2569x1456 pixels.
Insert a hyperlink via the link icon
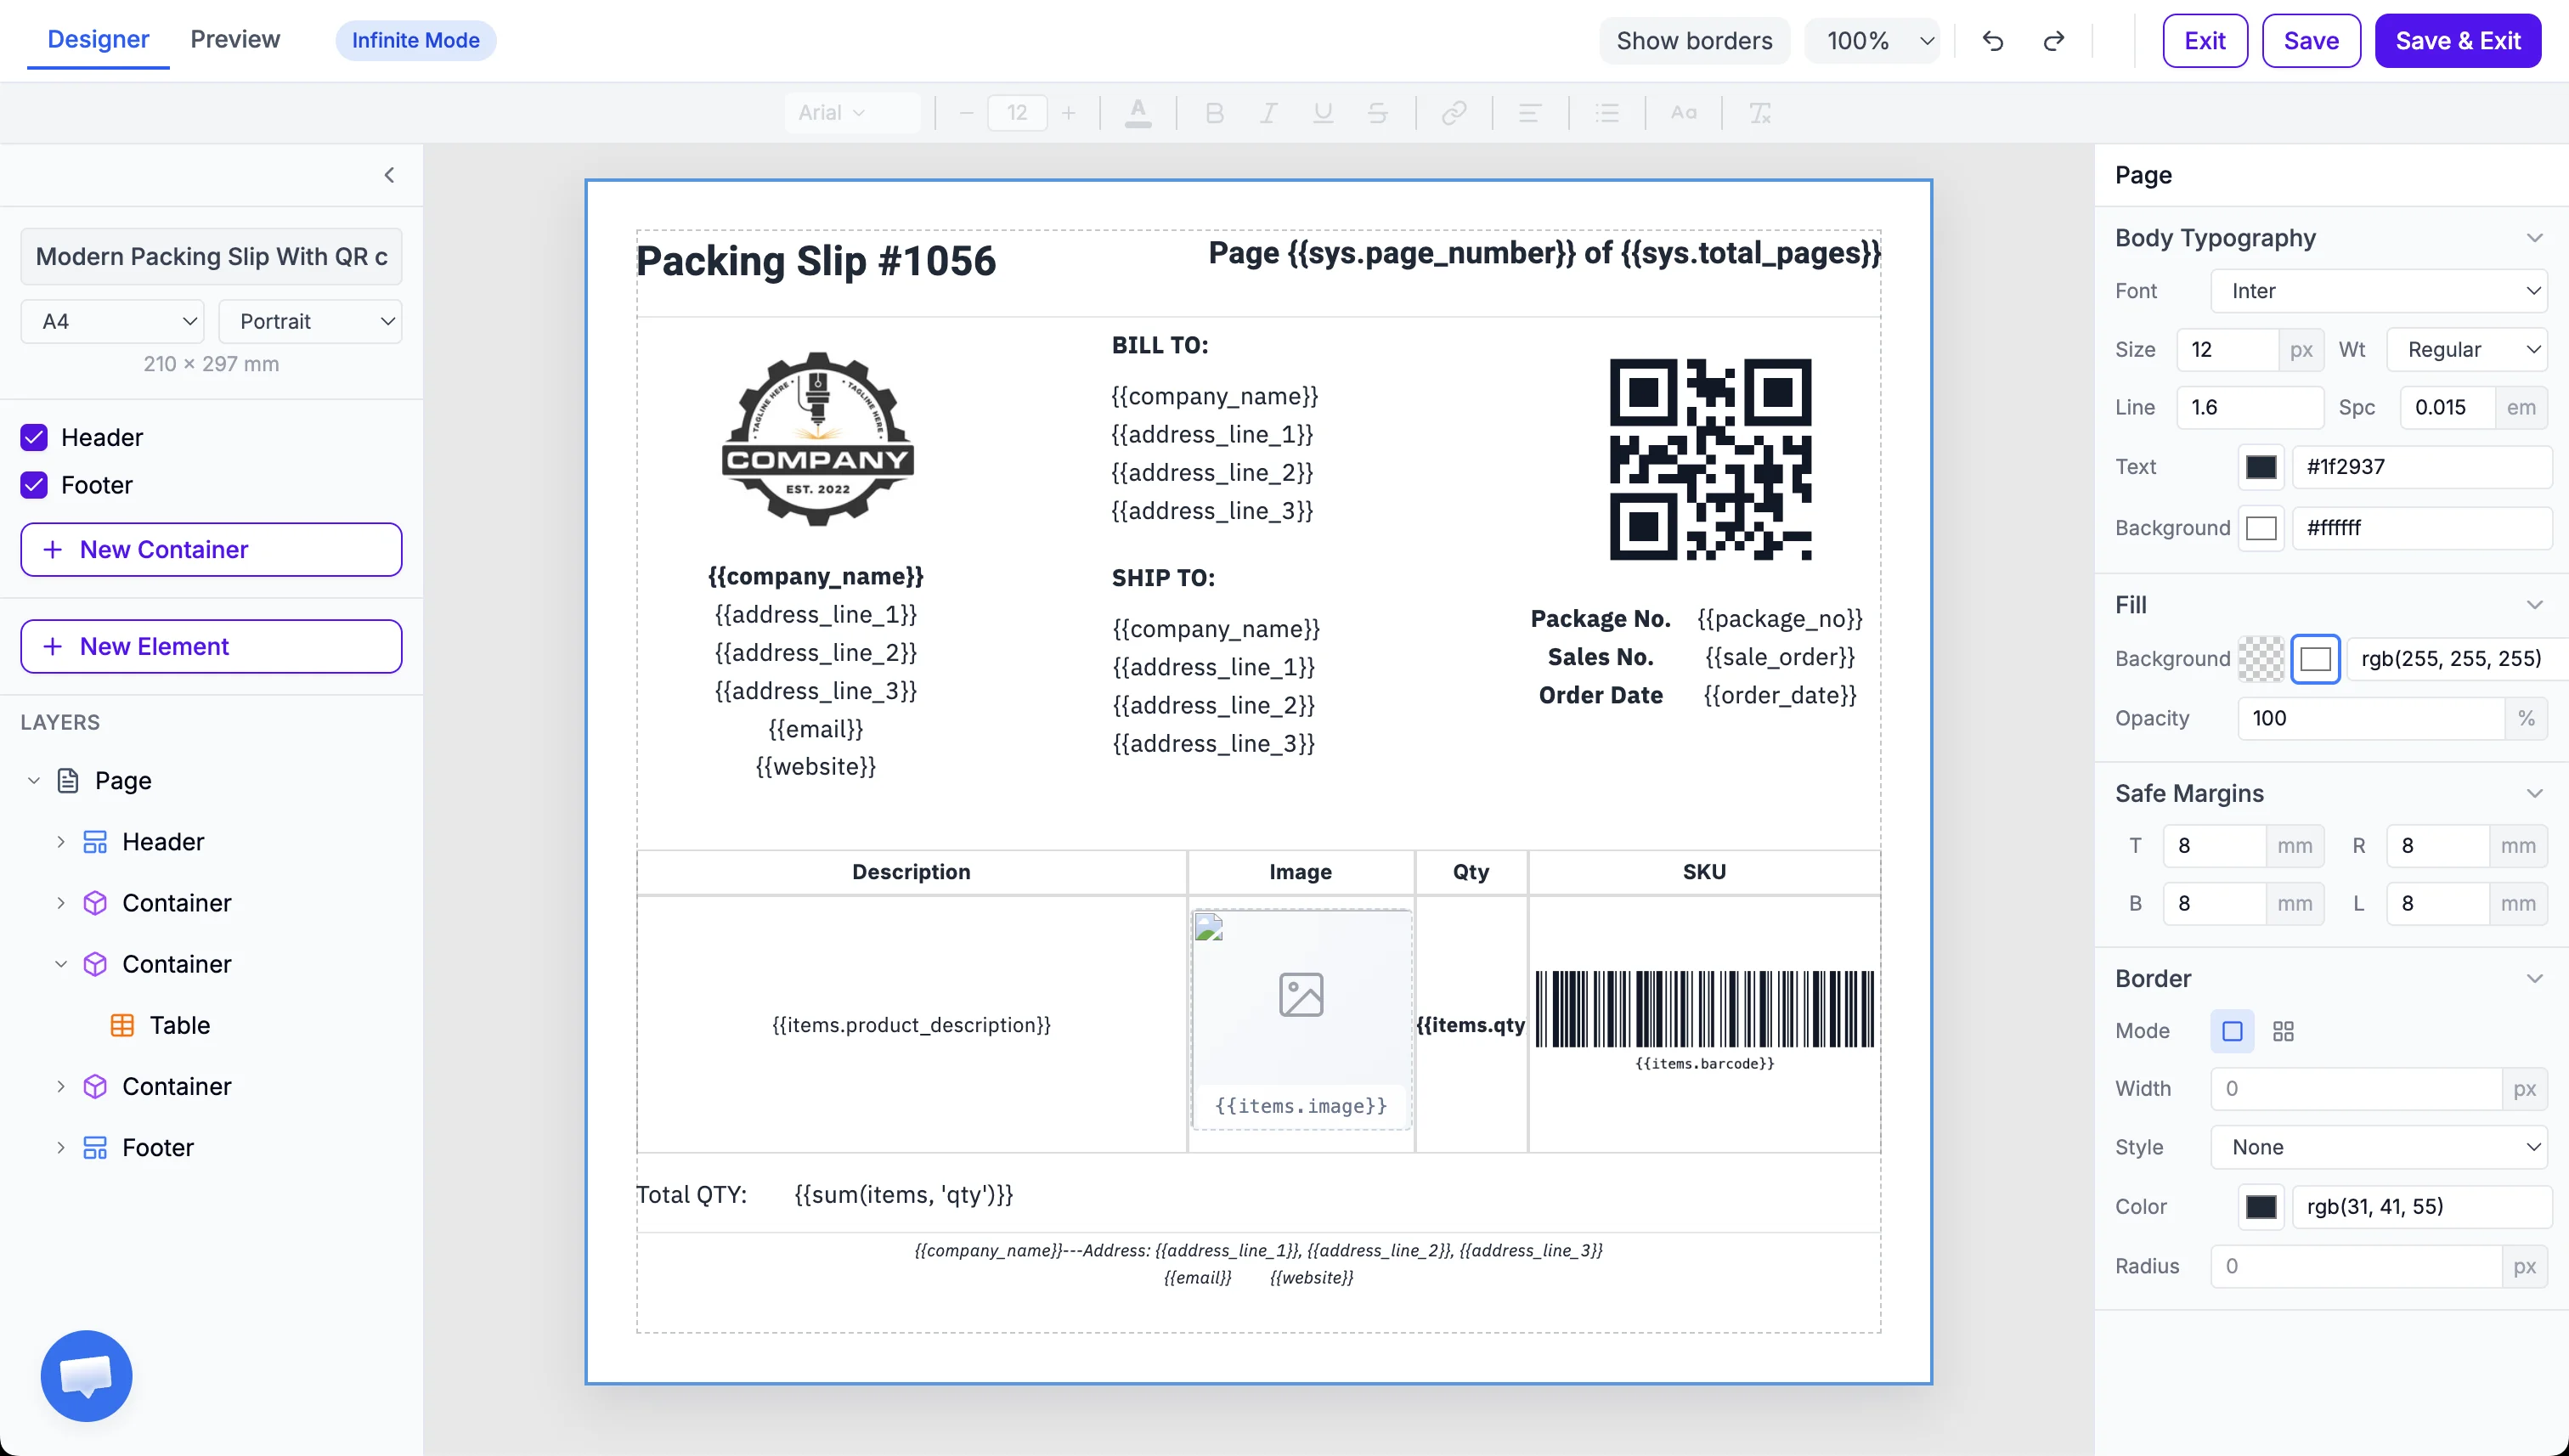coord(1454,112)
